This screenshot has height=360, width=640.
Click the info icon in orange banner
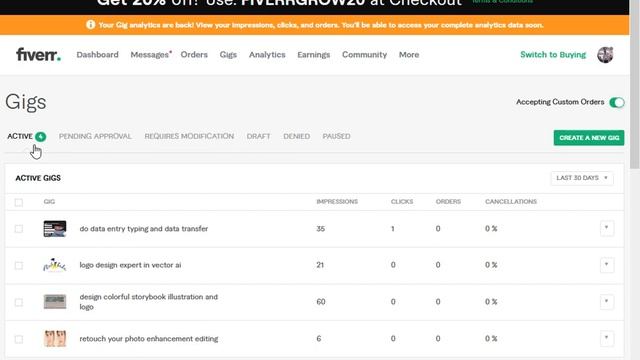(x=91, y=25)
